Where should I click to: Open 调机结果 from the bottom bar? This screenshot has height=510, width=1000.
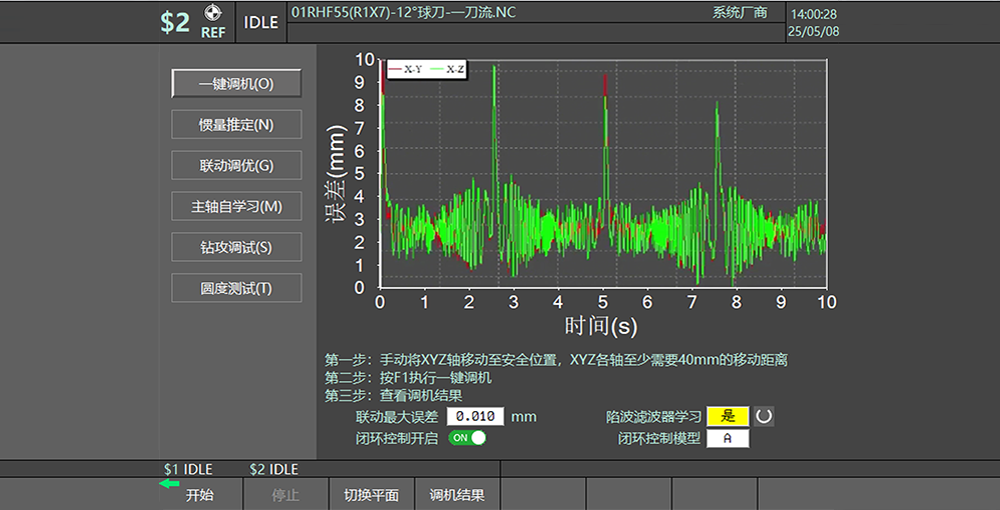point(457,495)
